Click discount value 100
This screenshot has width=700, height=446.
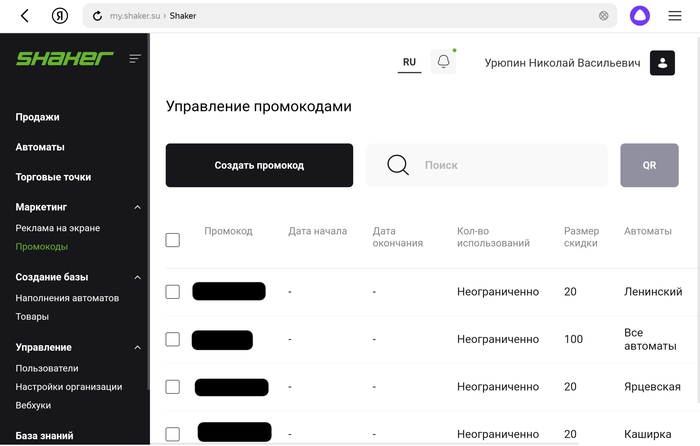coord(573,339)
